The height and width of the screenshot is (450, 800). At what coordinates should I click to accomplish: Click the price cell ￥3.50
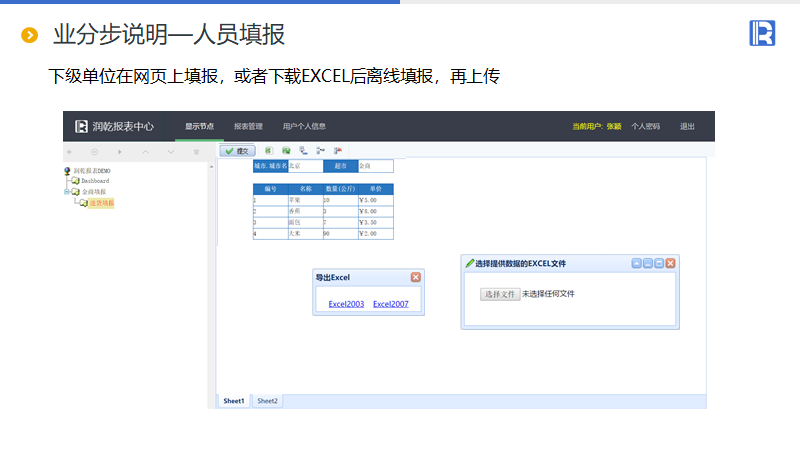pos(376,222)
